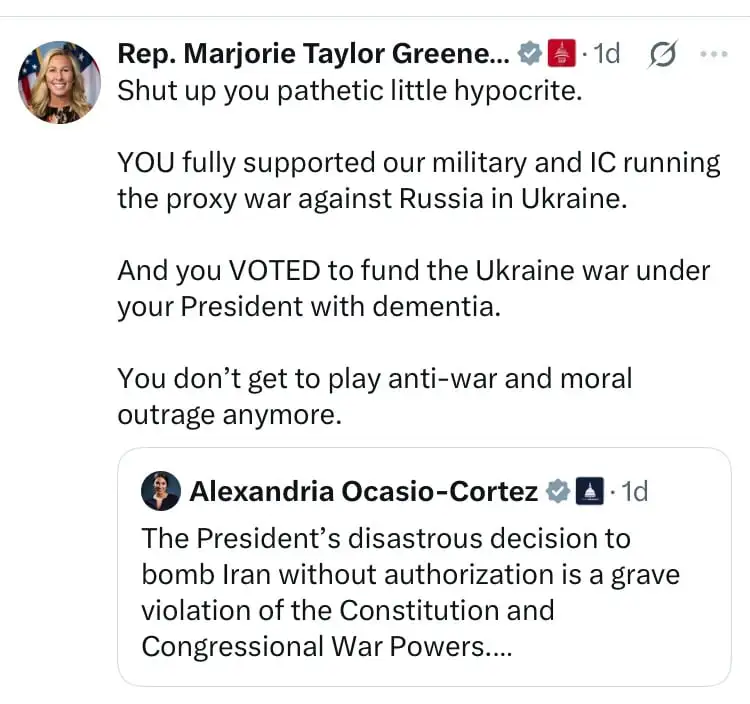This screenshot has height=704, width=750.
Task: Click the dark blue Capitol badge in quoted post
Action: [591, 491]
